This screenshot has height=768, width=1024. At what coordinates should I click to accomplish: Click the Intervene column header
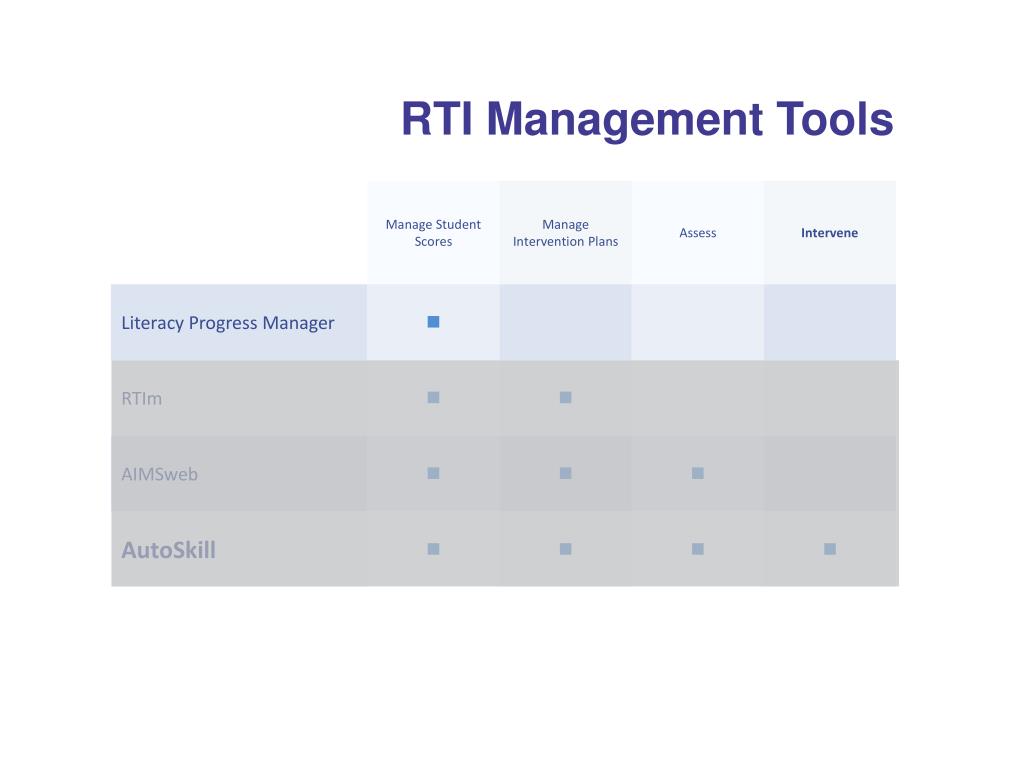pos(829,232)
